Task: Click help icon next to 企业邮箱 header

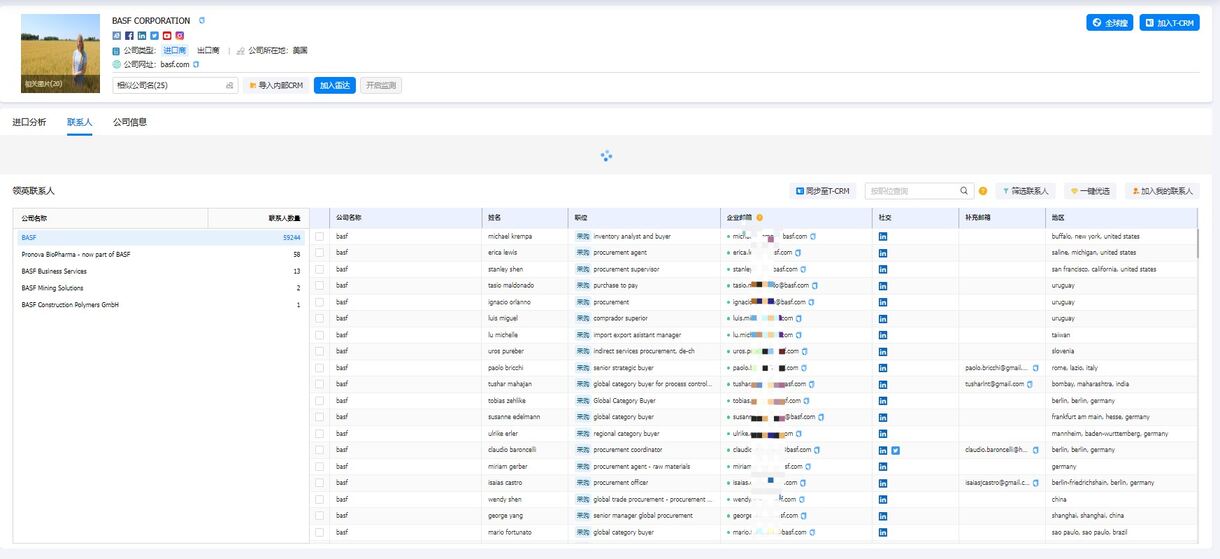Action: point(759,217)
